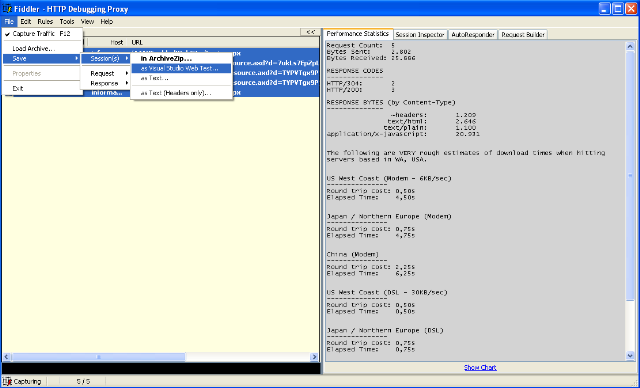Screen dimensions: 640x388
Task: Expand the Request submenu
Action: (105, 73)
